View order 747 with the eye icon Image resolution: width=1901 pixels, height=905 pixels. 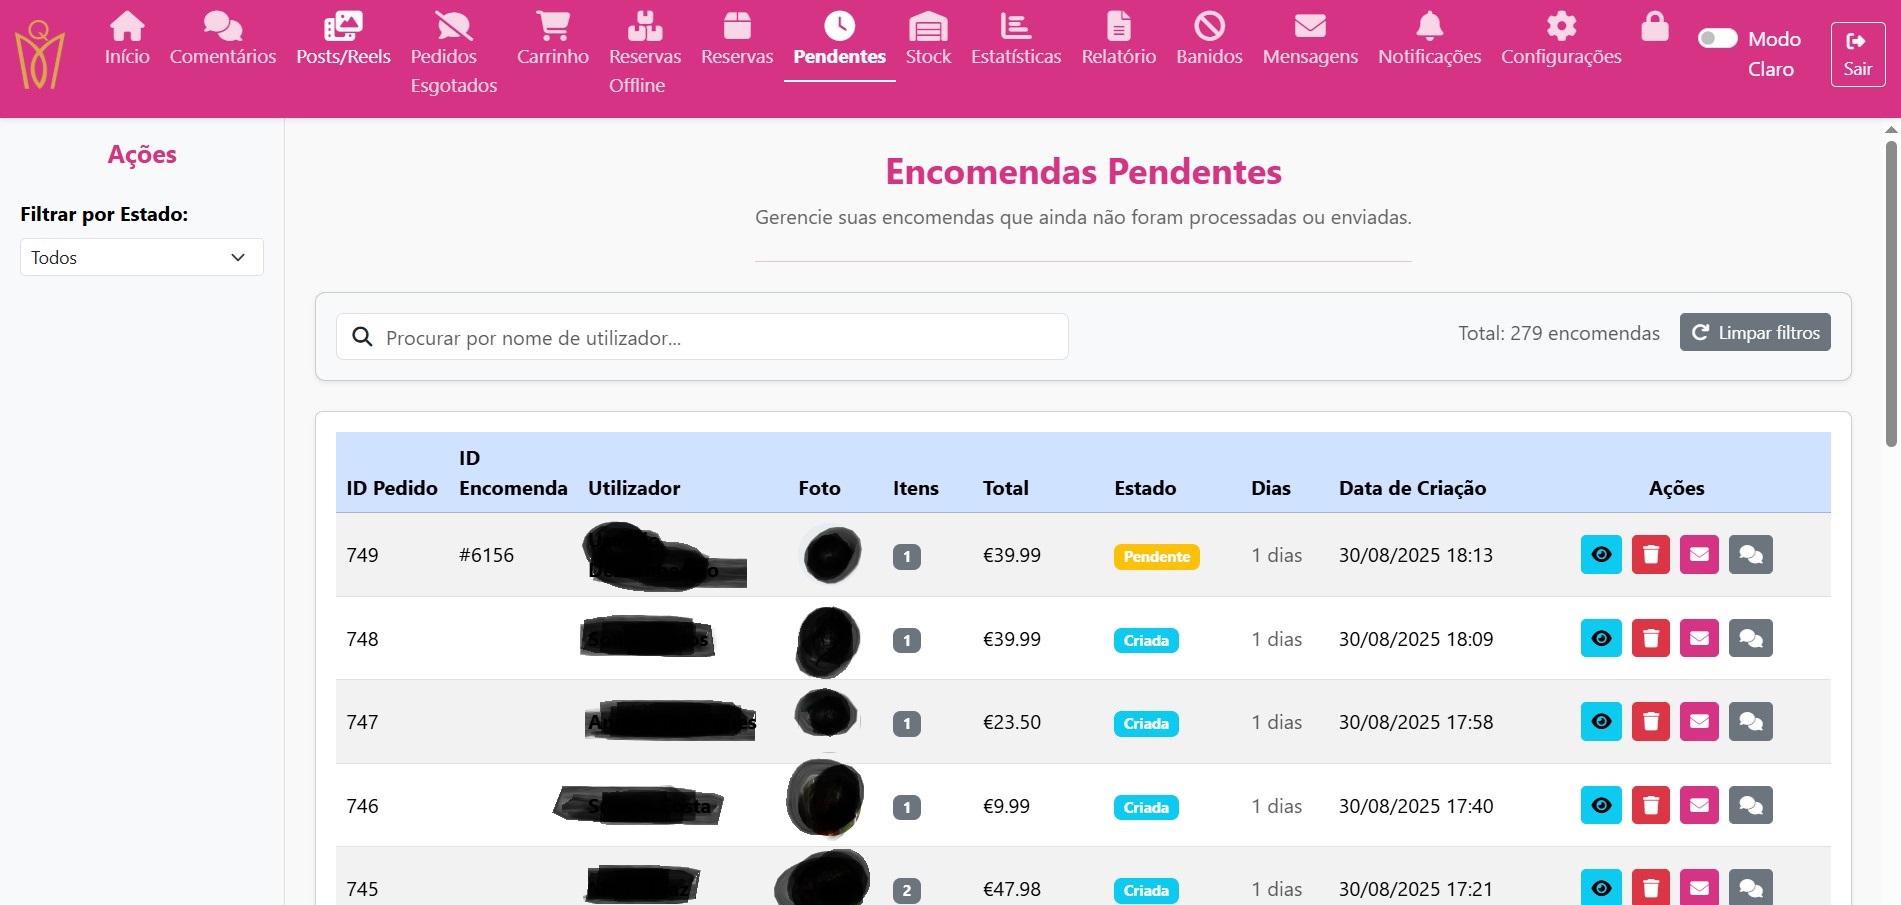1600,722
